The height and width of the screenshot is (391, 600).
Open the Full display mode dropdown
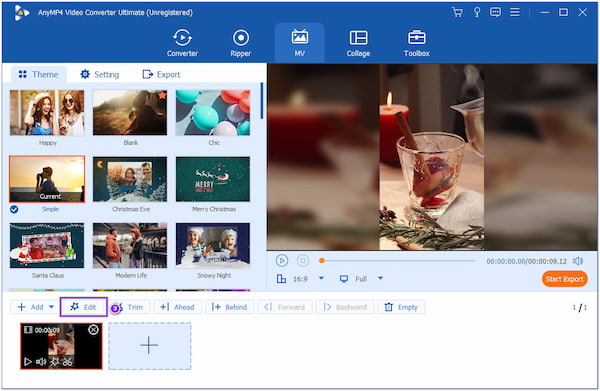(x=380, y=278)
